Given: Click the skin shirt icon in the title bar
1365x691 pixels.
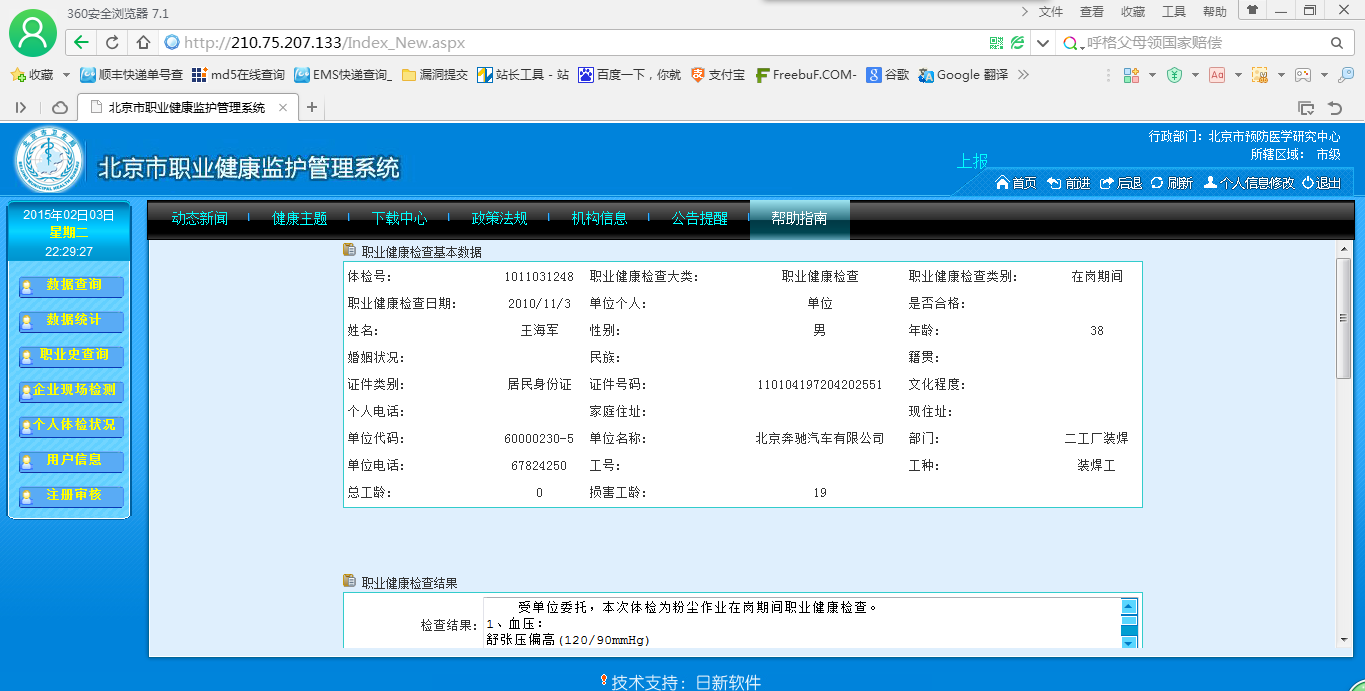Looking at the screenshot, I should point(1252,9).
